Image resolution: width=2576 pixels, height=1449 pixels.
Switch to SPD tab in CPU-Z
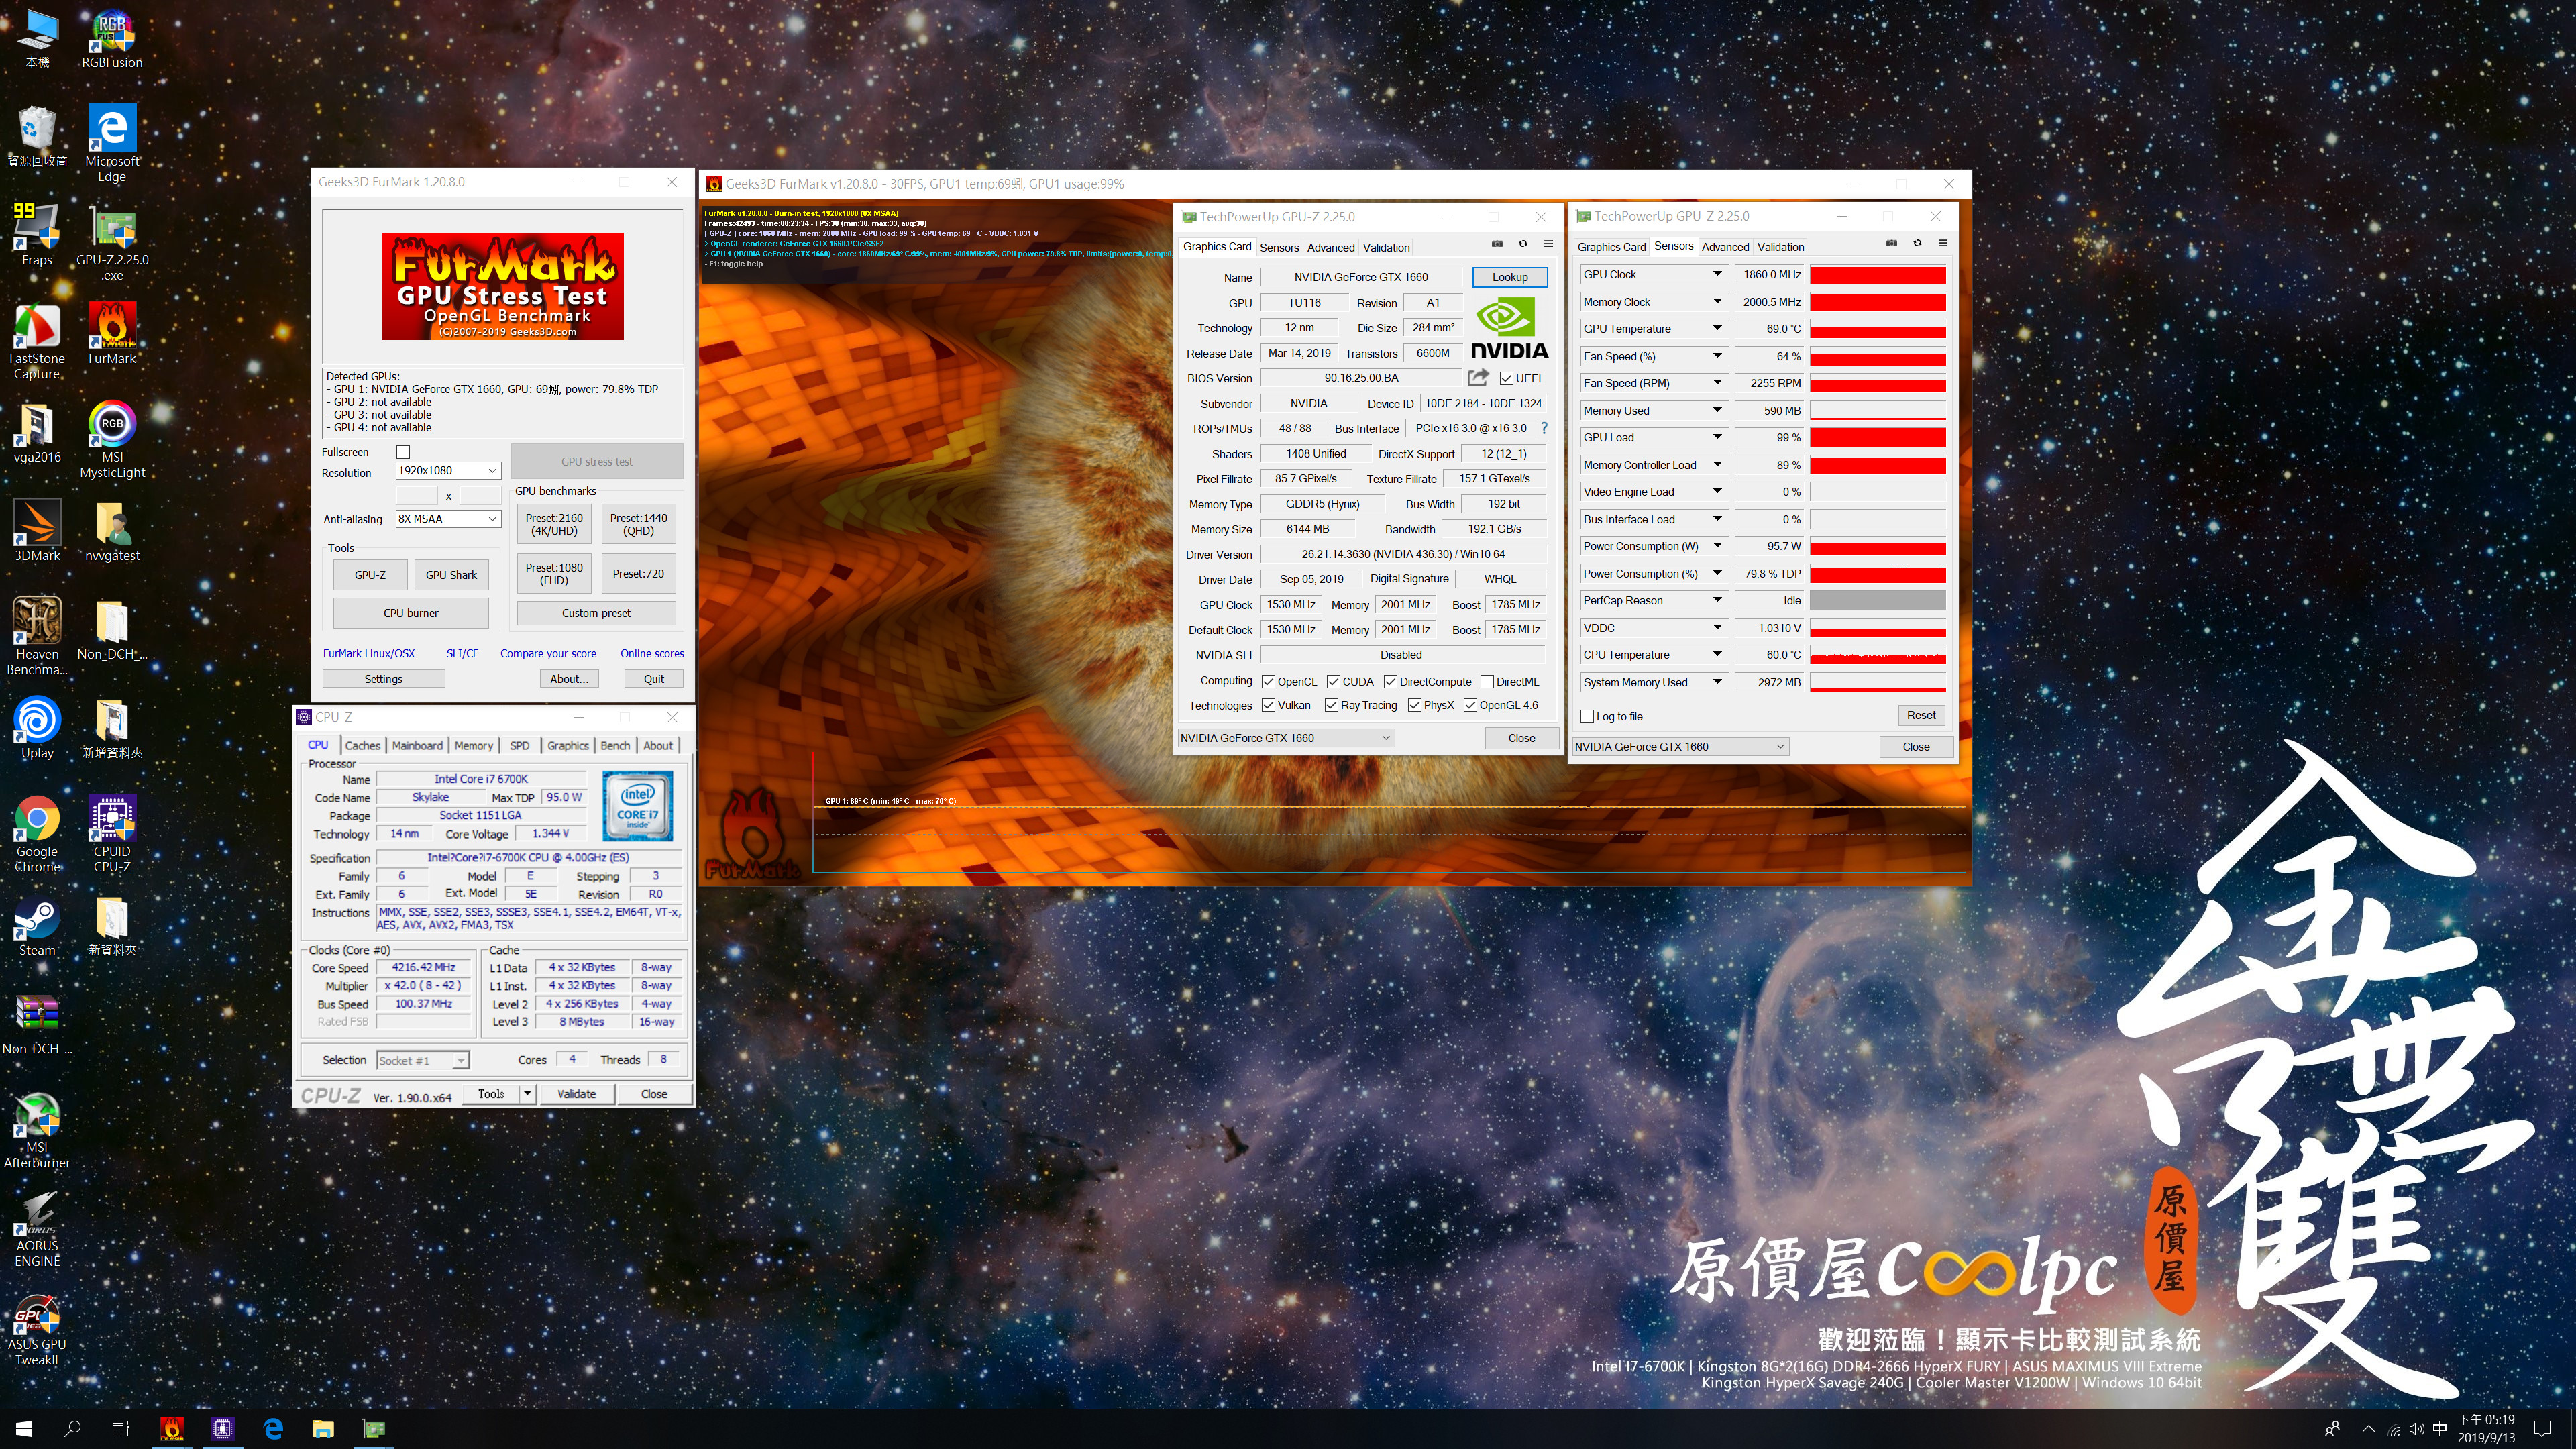519,745
